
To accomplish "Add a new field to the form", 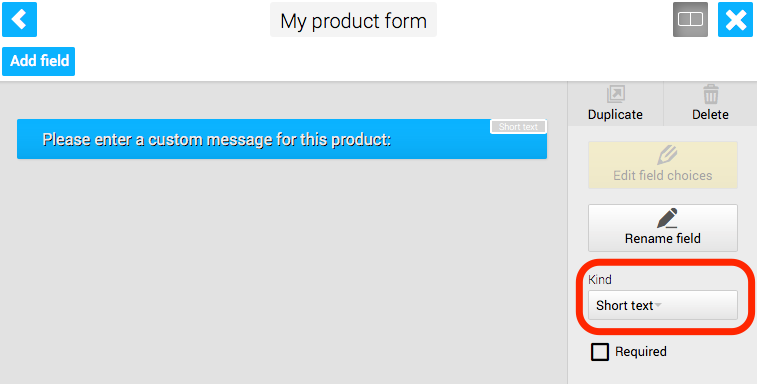I will [39, 61].
